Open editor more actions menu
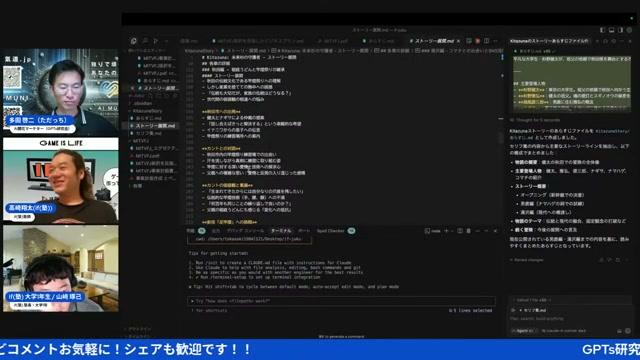 click(496, 41)
